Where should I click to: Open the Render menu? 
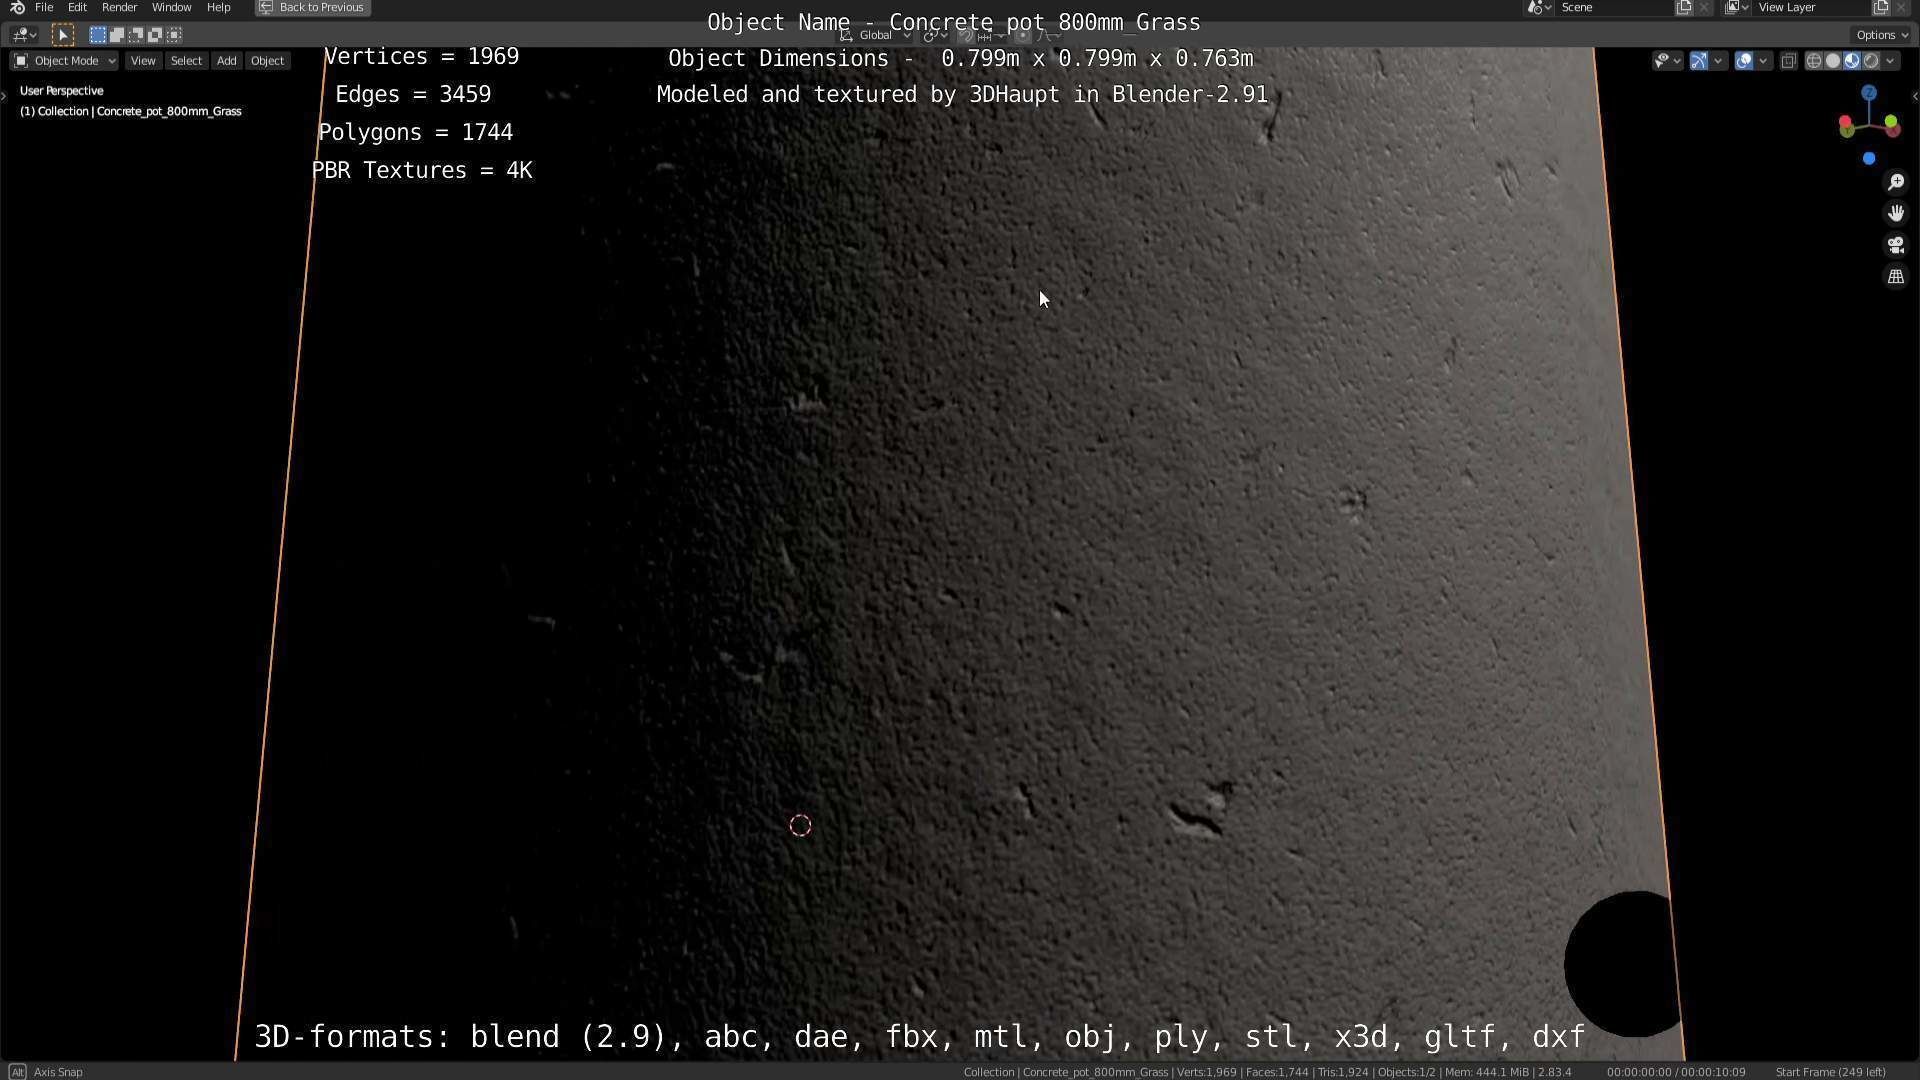119,7
